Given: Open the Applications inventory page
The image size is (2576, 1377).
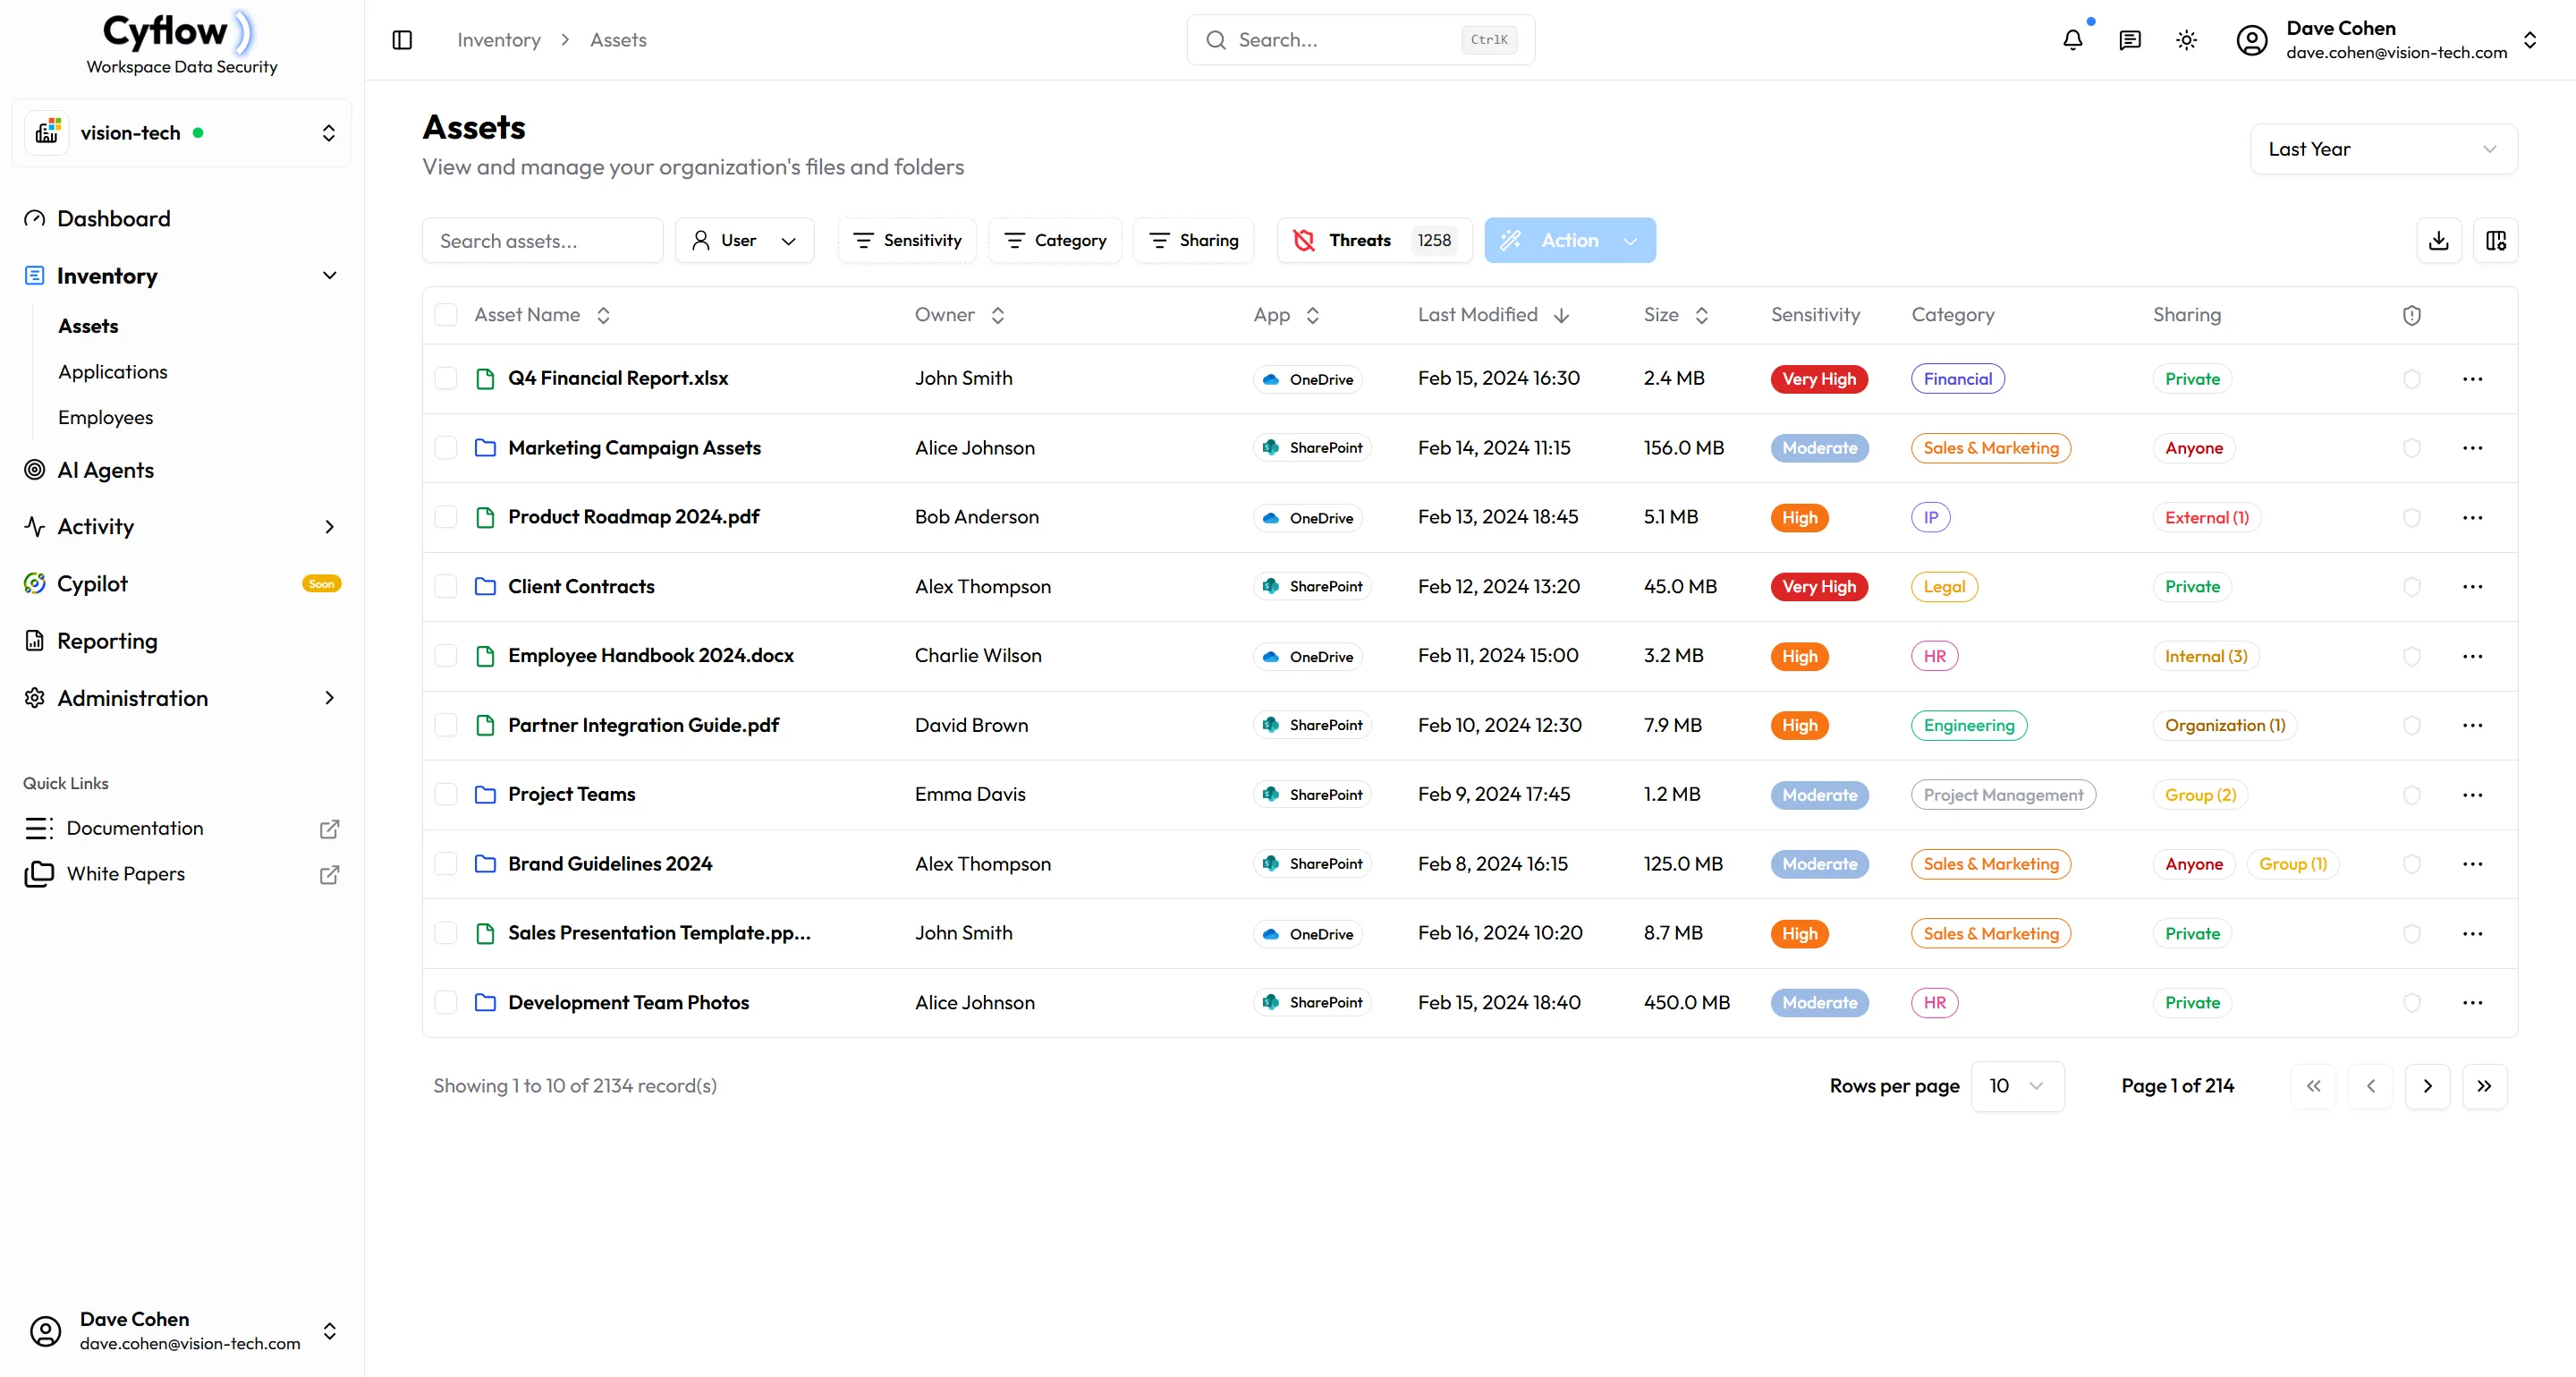Looking at the screenshot, I should pos(113,372).
